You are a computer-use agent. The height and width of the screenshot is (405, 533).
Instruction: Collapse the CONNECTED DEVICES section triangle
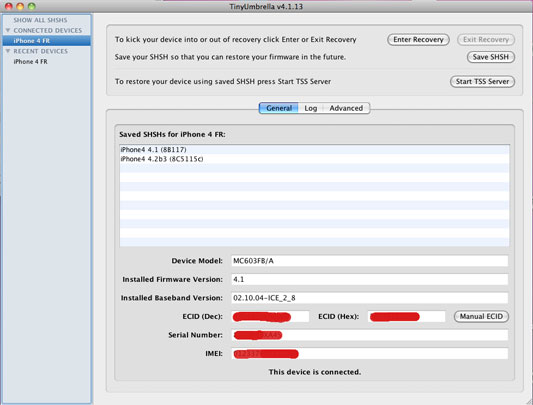coord(8,30)
